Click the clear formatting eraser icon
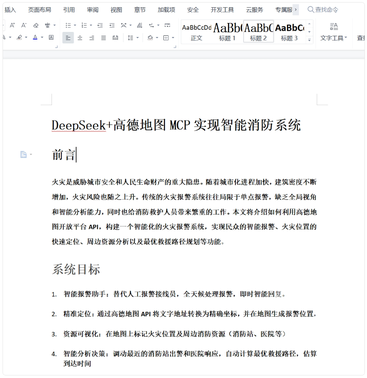367x378 pixels. coord(36,25)
